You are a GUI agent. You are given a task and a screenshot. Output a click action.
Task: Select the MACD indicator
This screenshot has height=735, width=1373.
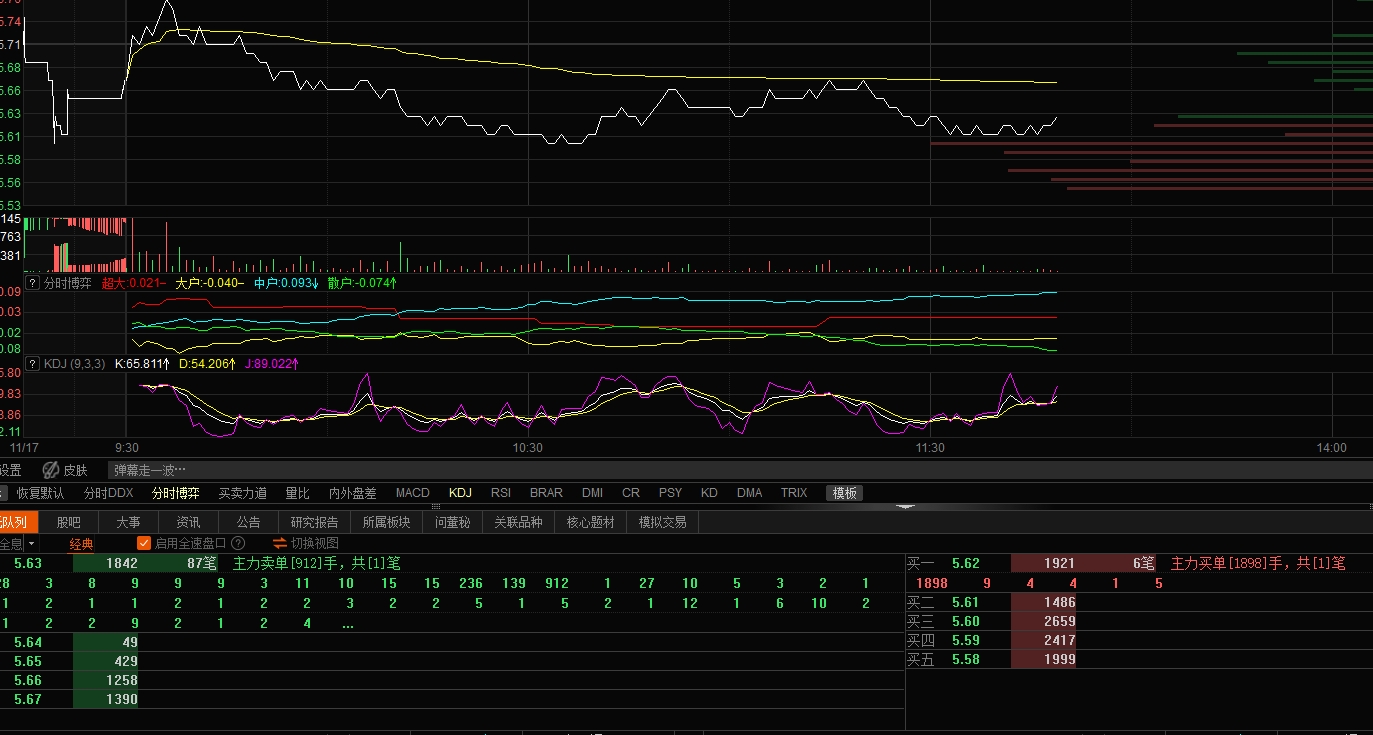pos(412,493)
